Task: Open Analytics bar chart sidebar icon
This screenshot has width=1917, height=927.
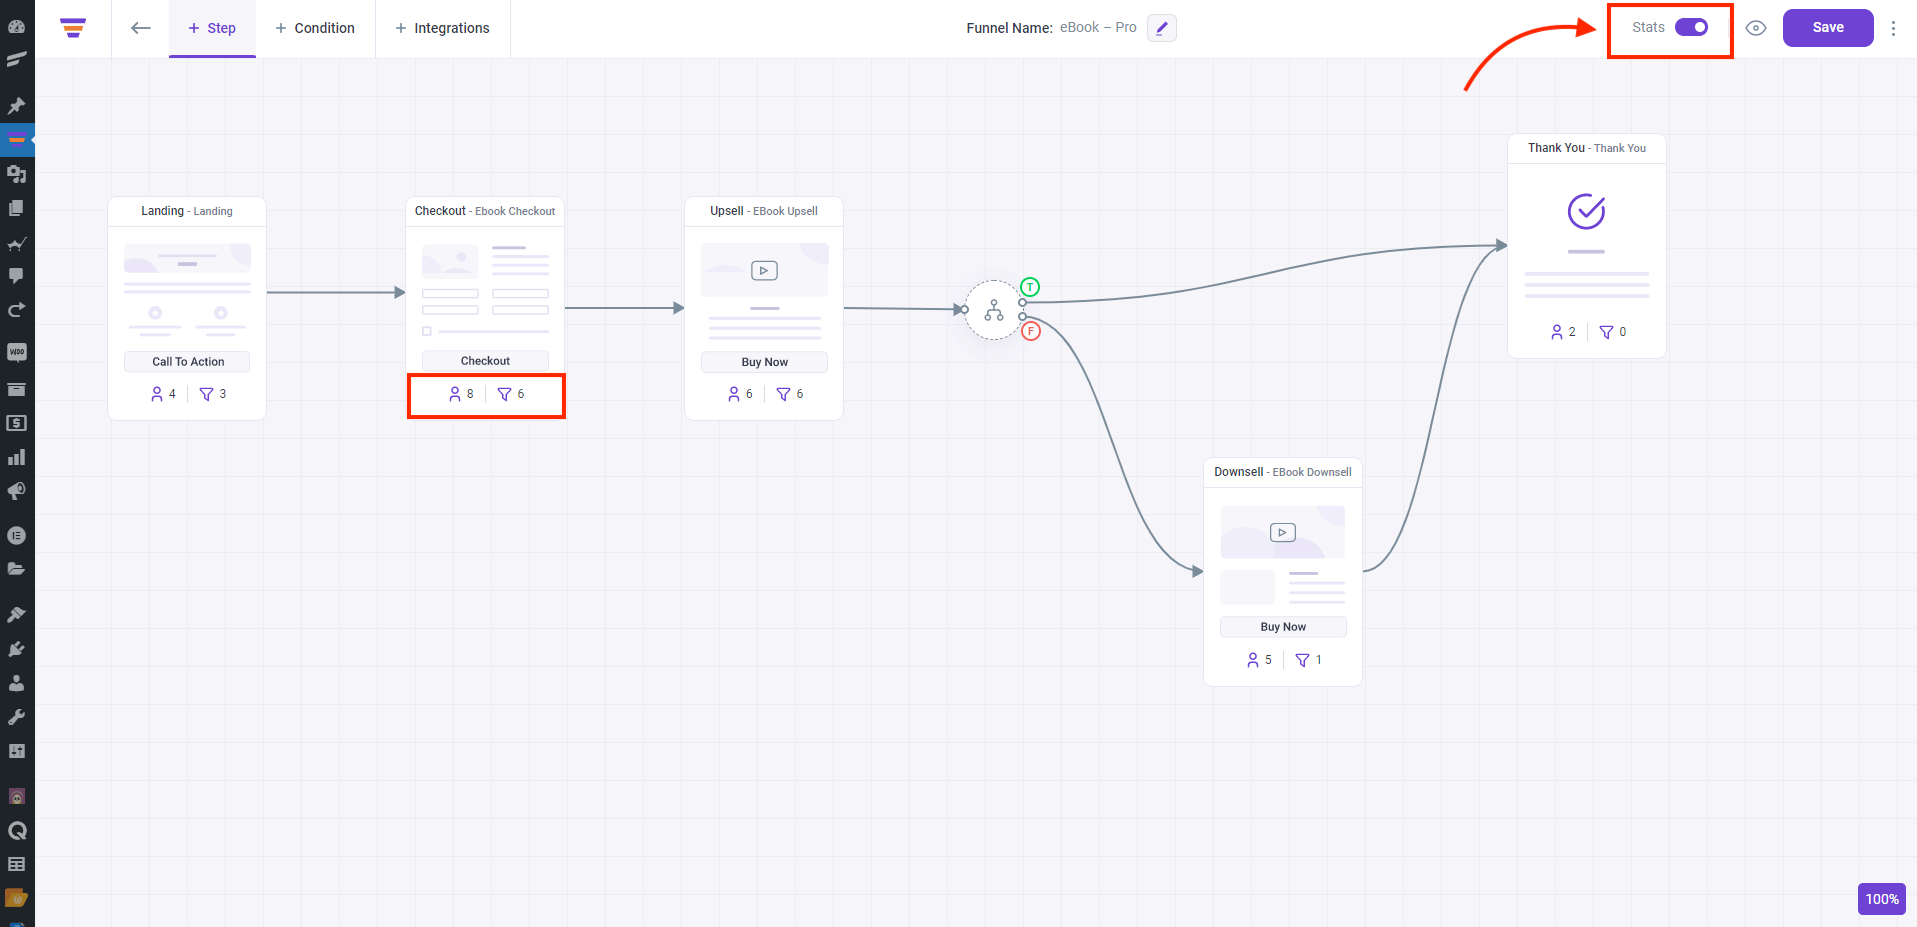Action: 16,457
